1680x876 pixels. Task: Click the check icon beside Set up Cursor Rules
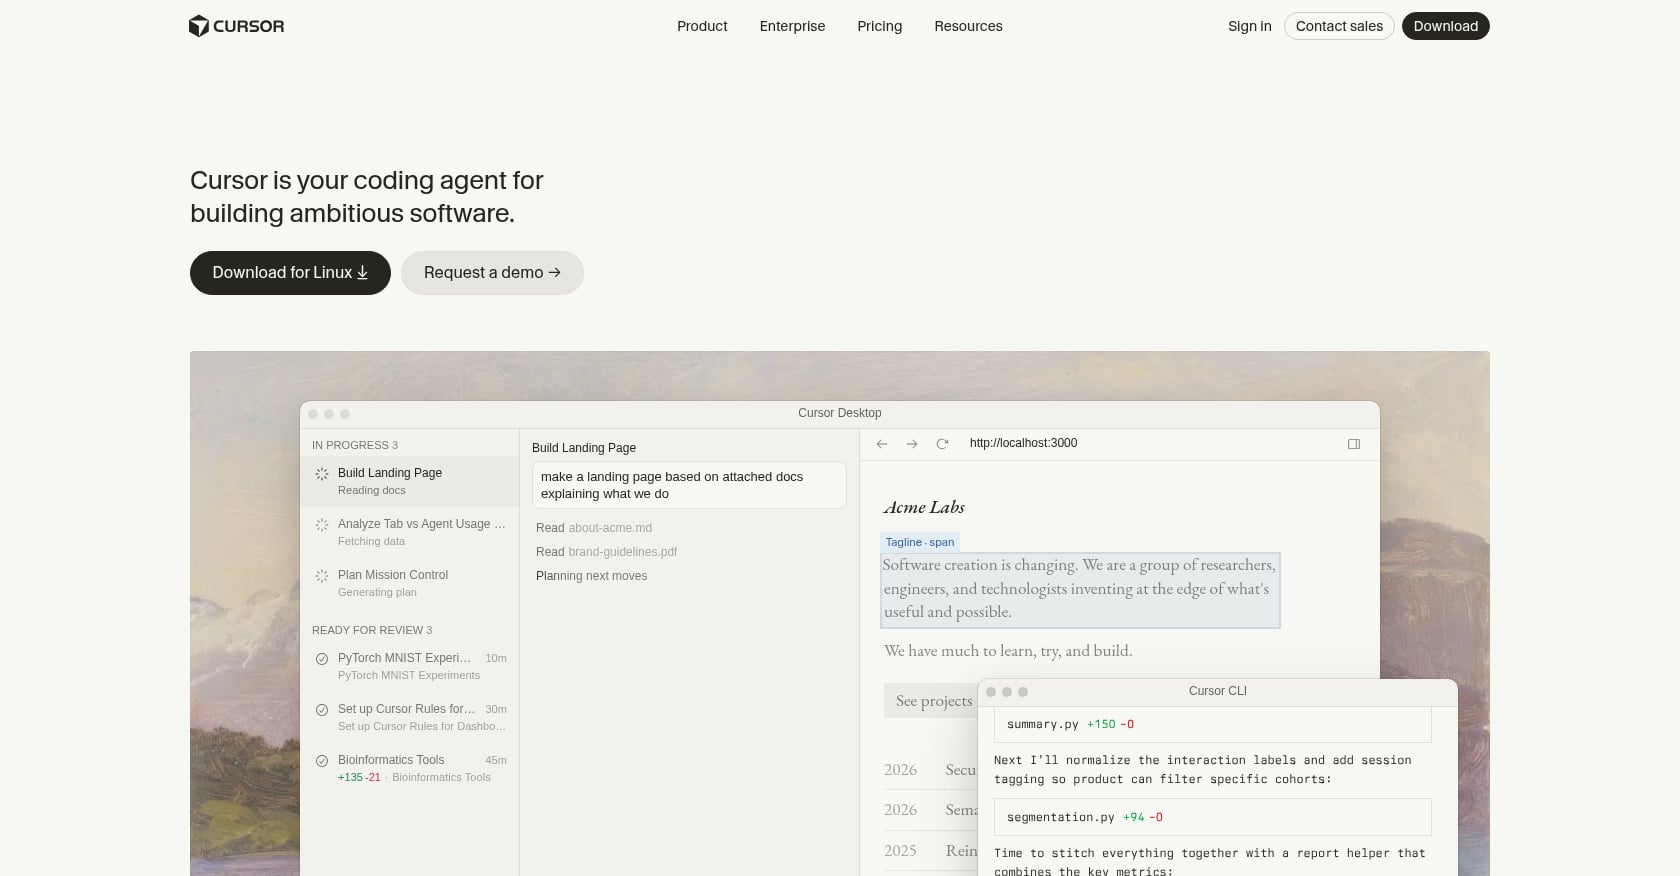click(322, 710)
